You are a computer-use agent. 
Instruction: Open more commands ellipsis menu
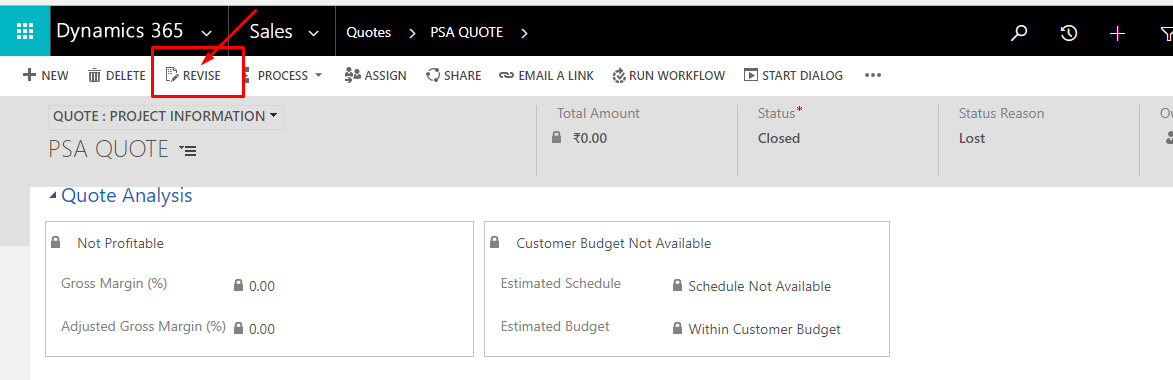(x=873, y=76)
